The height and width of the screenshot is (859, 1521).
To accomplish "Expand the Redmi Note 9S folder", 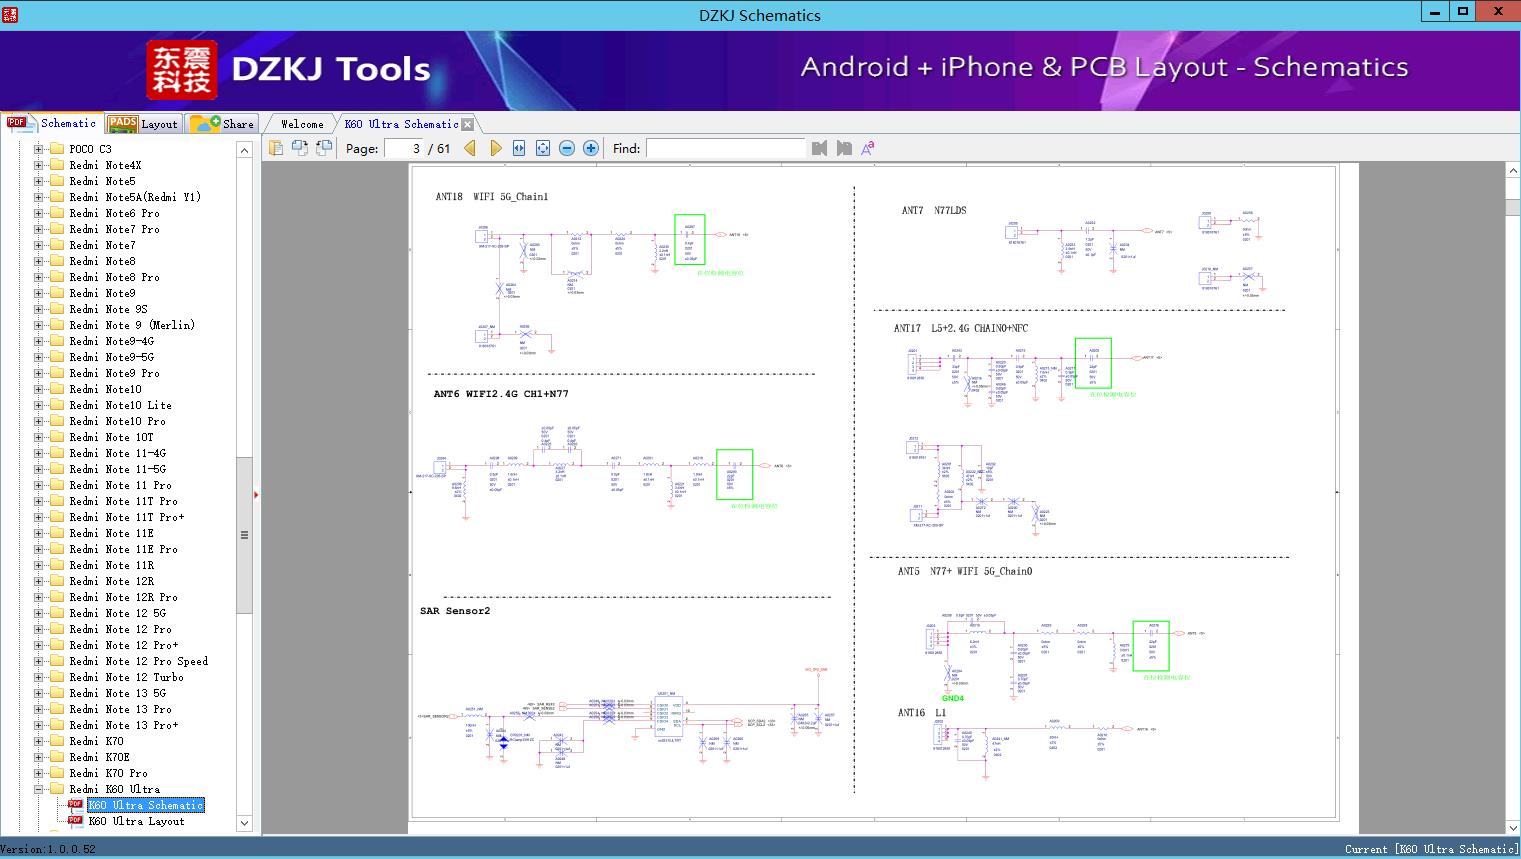I will coord(39,309).
